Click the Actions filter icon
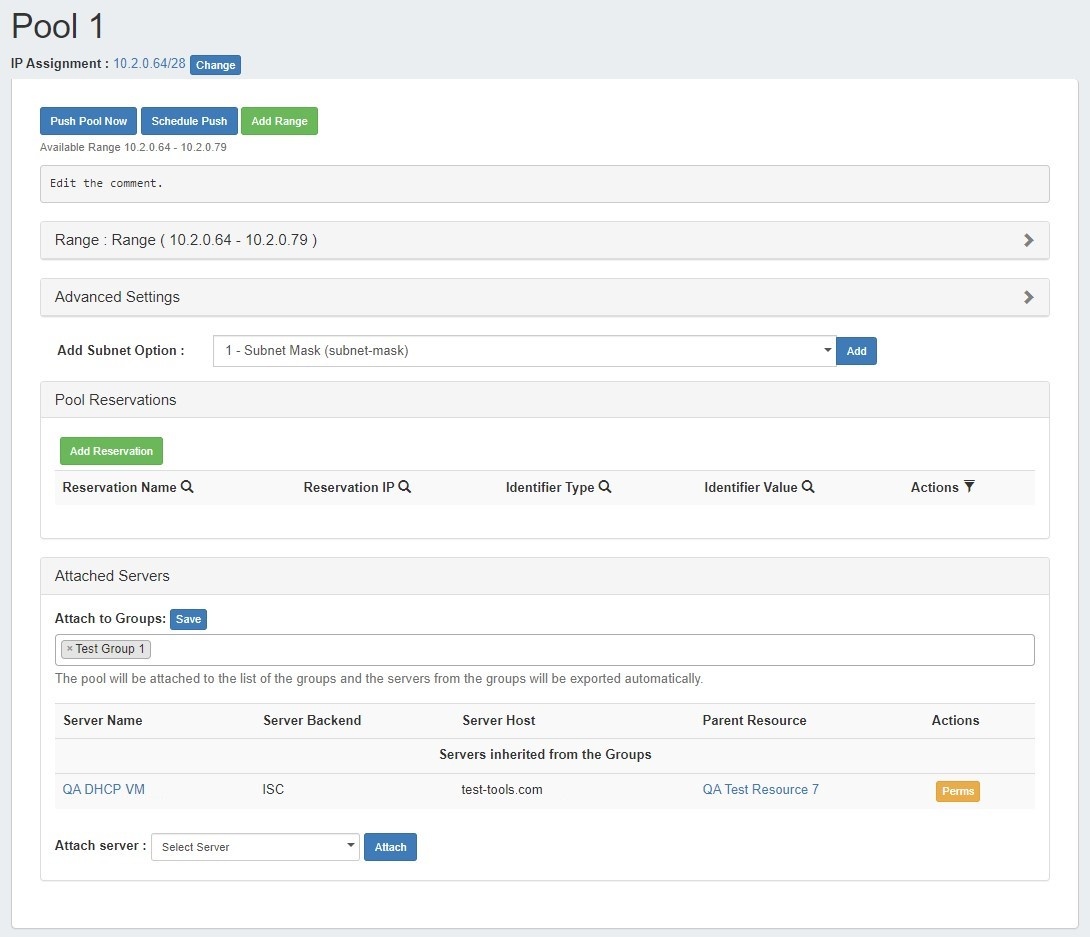This screenshot has height=937, width=1090. 969,487
